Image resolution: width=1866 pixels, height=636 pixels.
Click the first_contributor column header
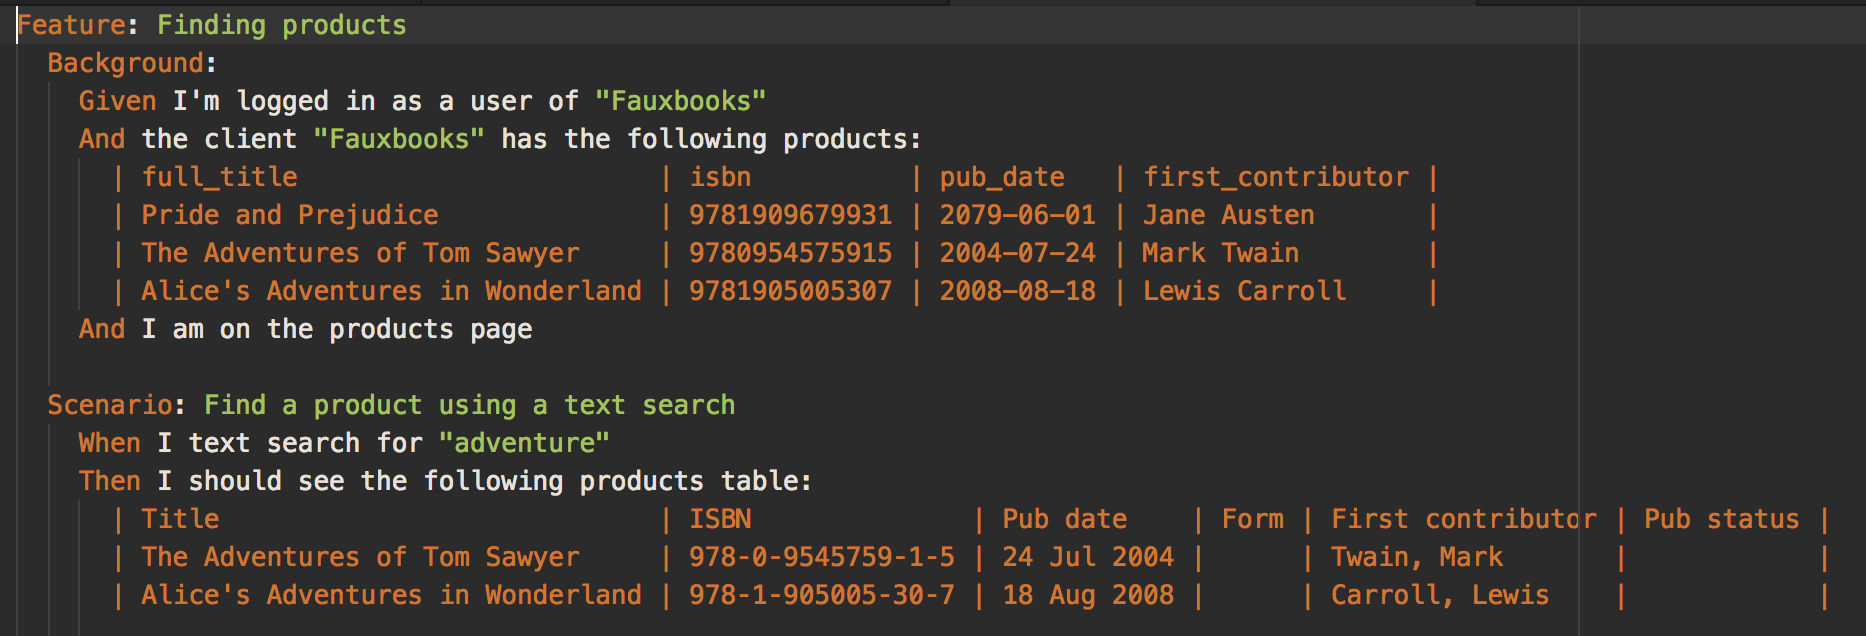point(1276,177)
